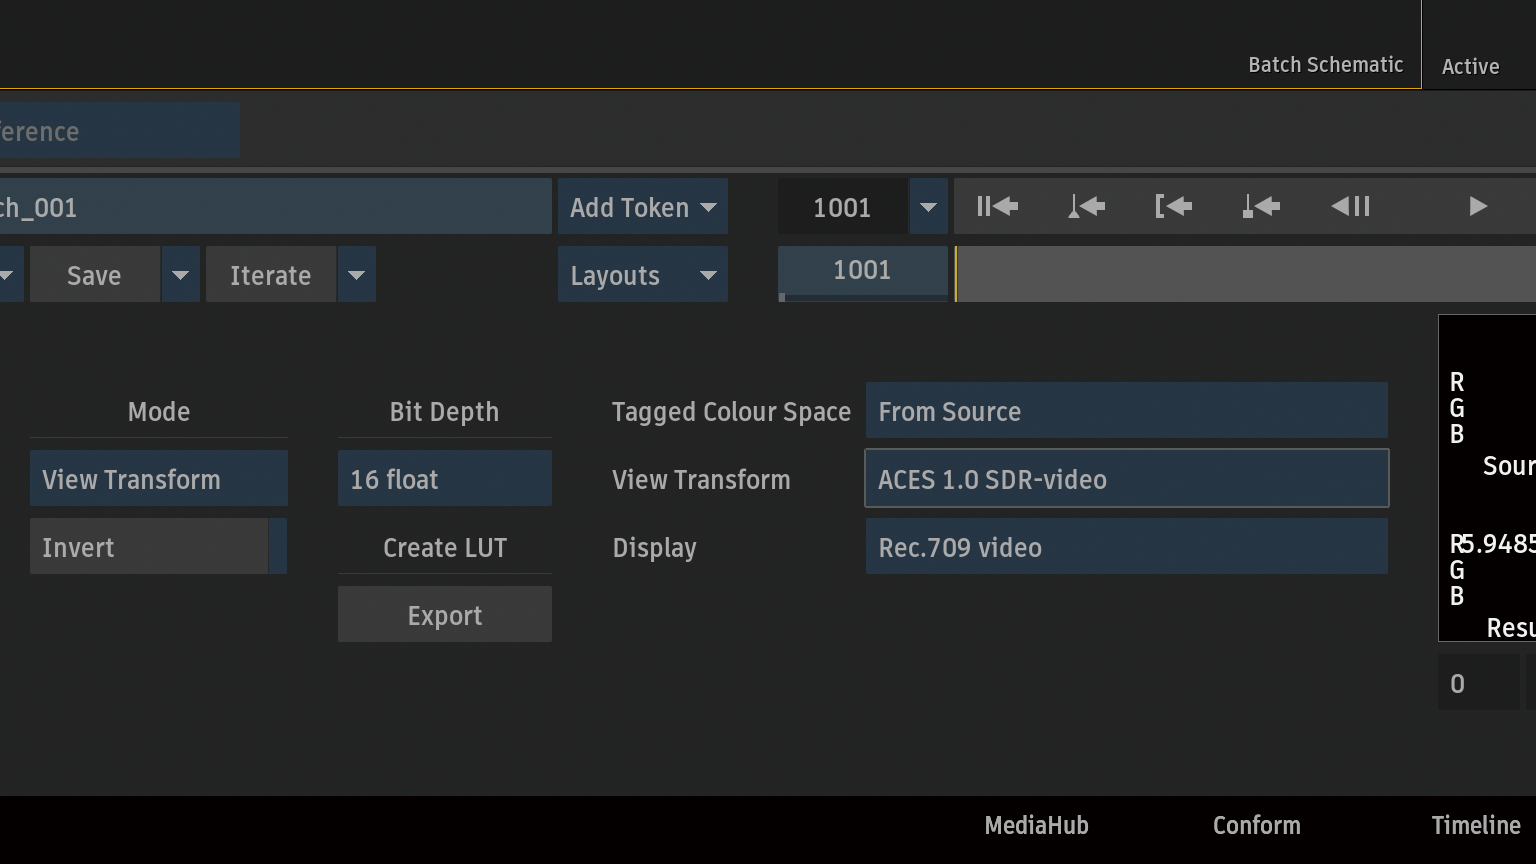Screen dimensions: 1536x864
Task: Open the Layouts dropdown
Action: (643, 275)
